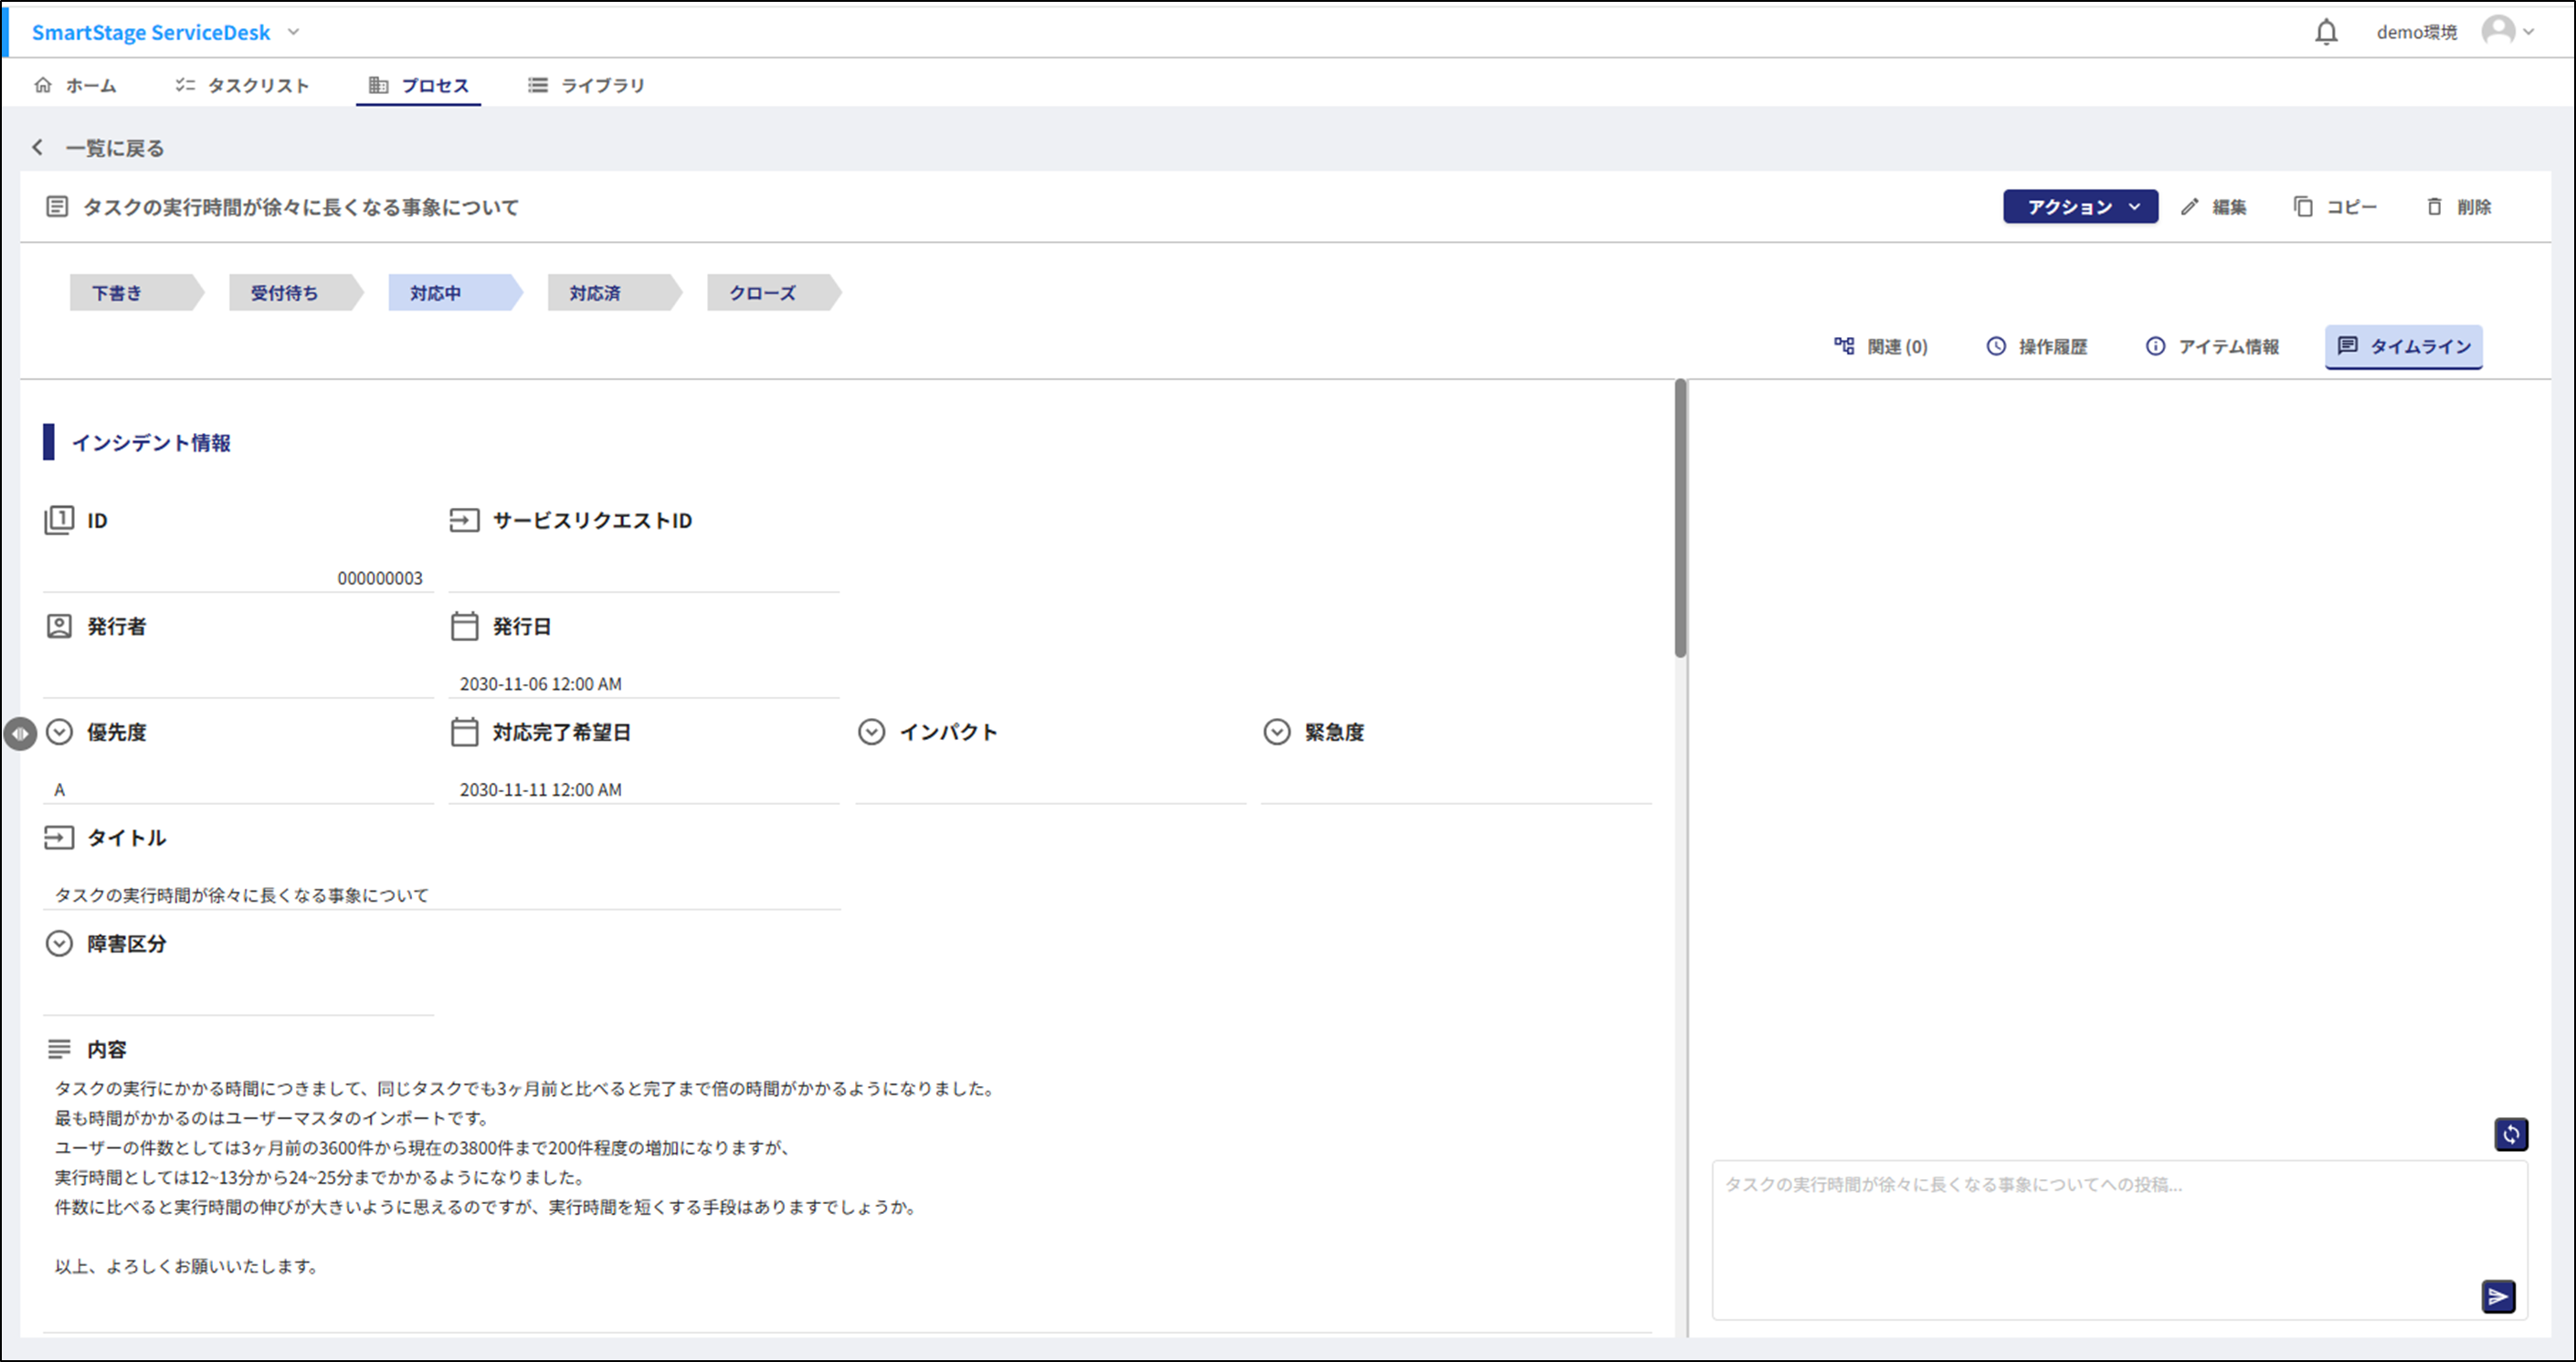
Task: Click the 優先度 circle-chevron icon
Action: point(60,732)
